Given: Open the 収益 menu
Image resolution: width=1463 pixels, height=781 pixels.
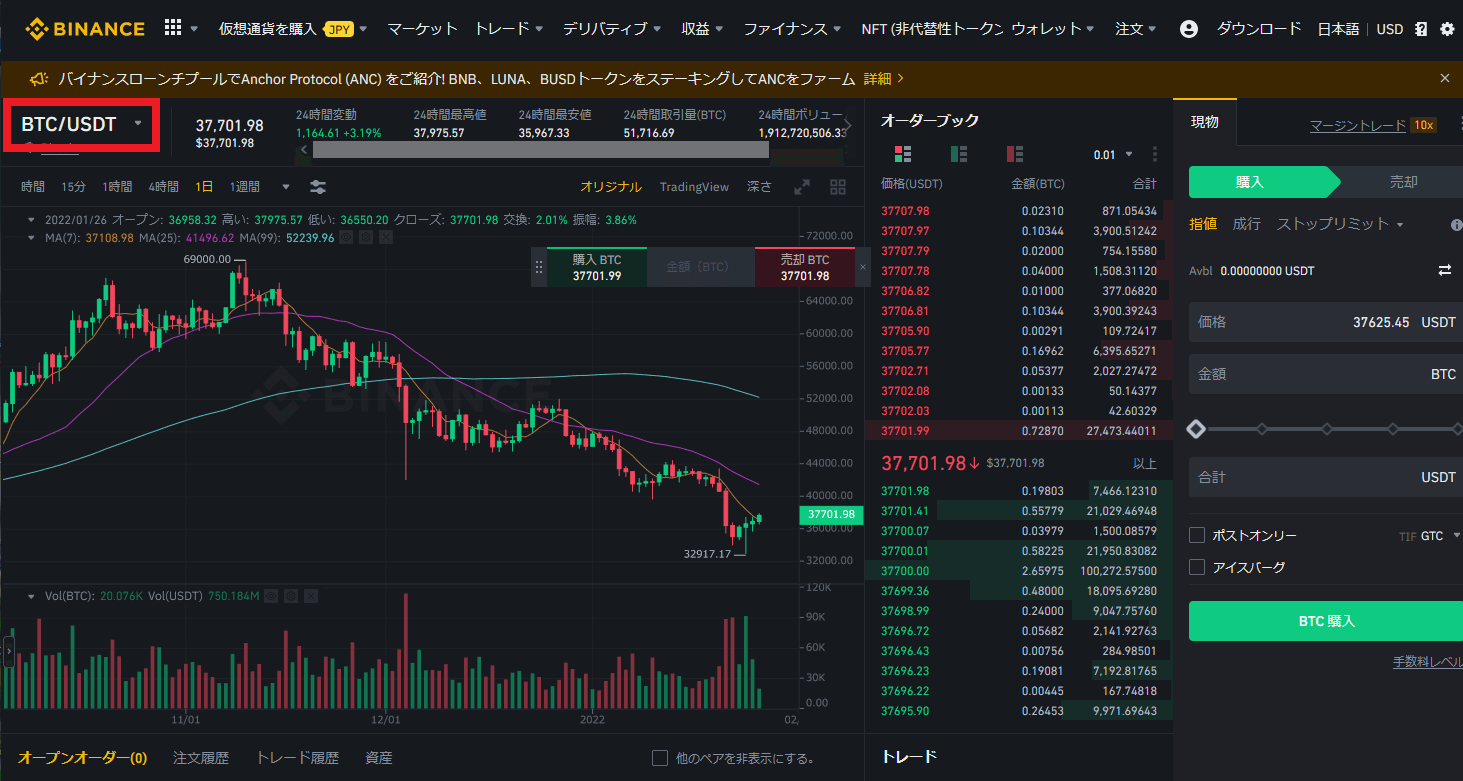Looking at the screenshot, I should point(703,29).
